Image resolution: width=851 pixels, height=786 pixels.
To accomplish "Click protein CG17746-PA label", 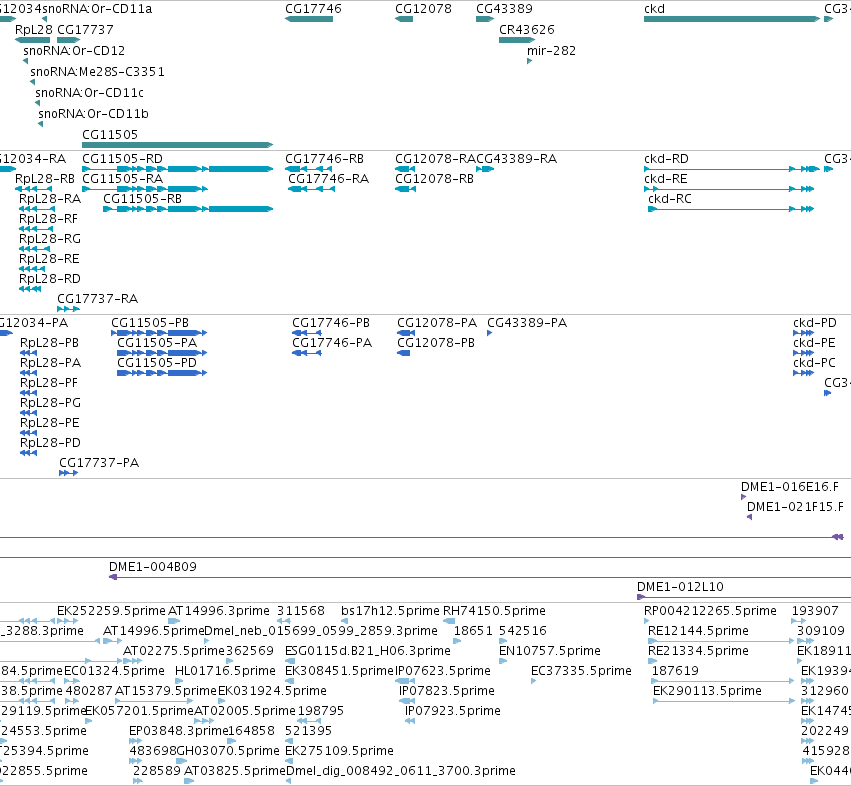I will [332, 343].
